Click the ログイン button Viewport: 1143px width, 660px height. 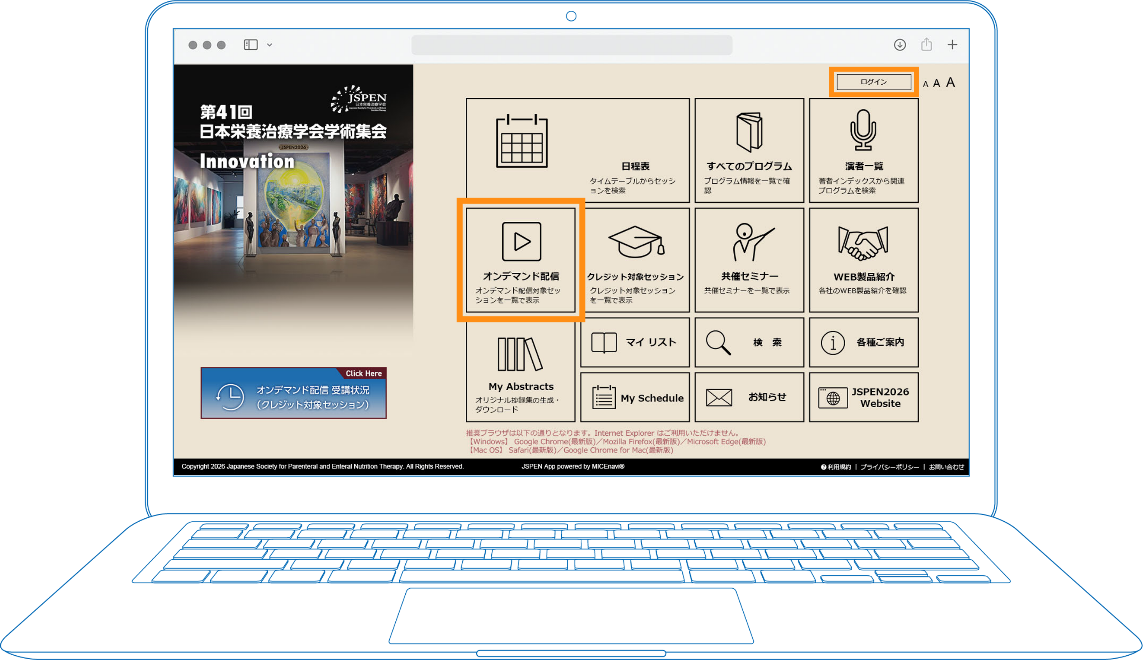tap(873, 82)
